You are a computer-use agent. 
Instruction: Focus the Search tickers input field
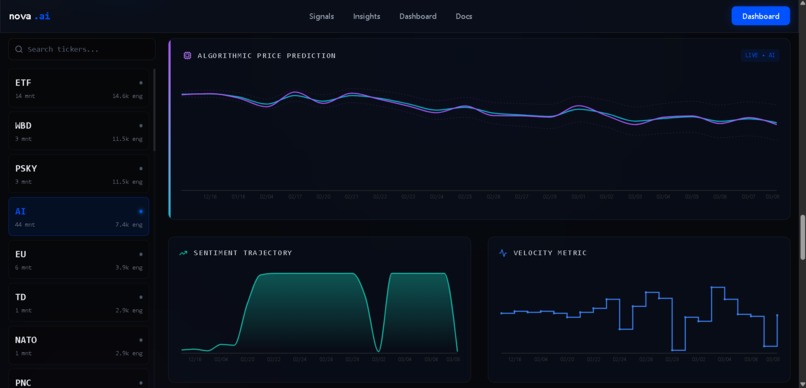(x=82, y=49)
